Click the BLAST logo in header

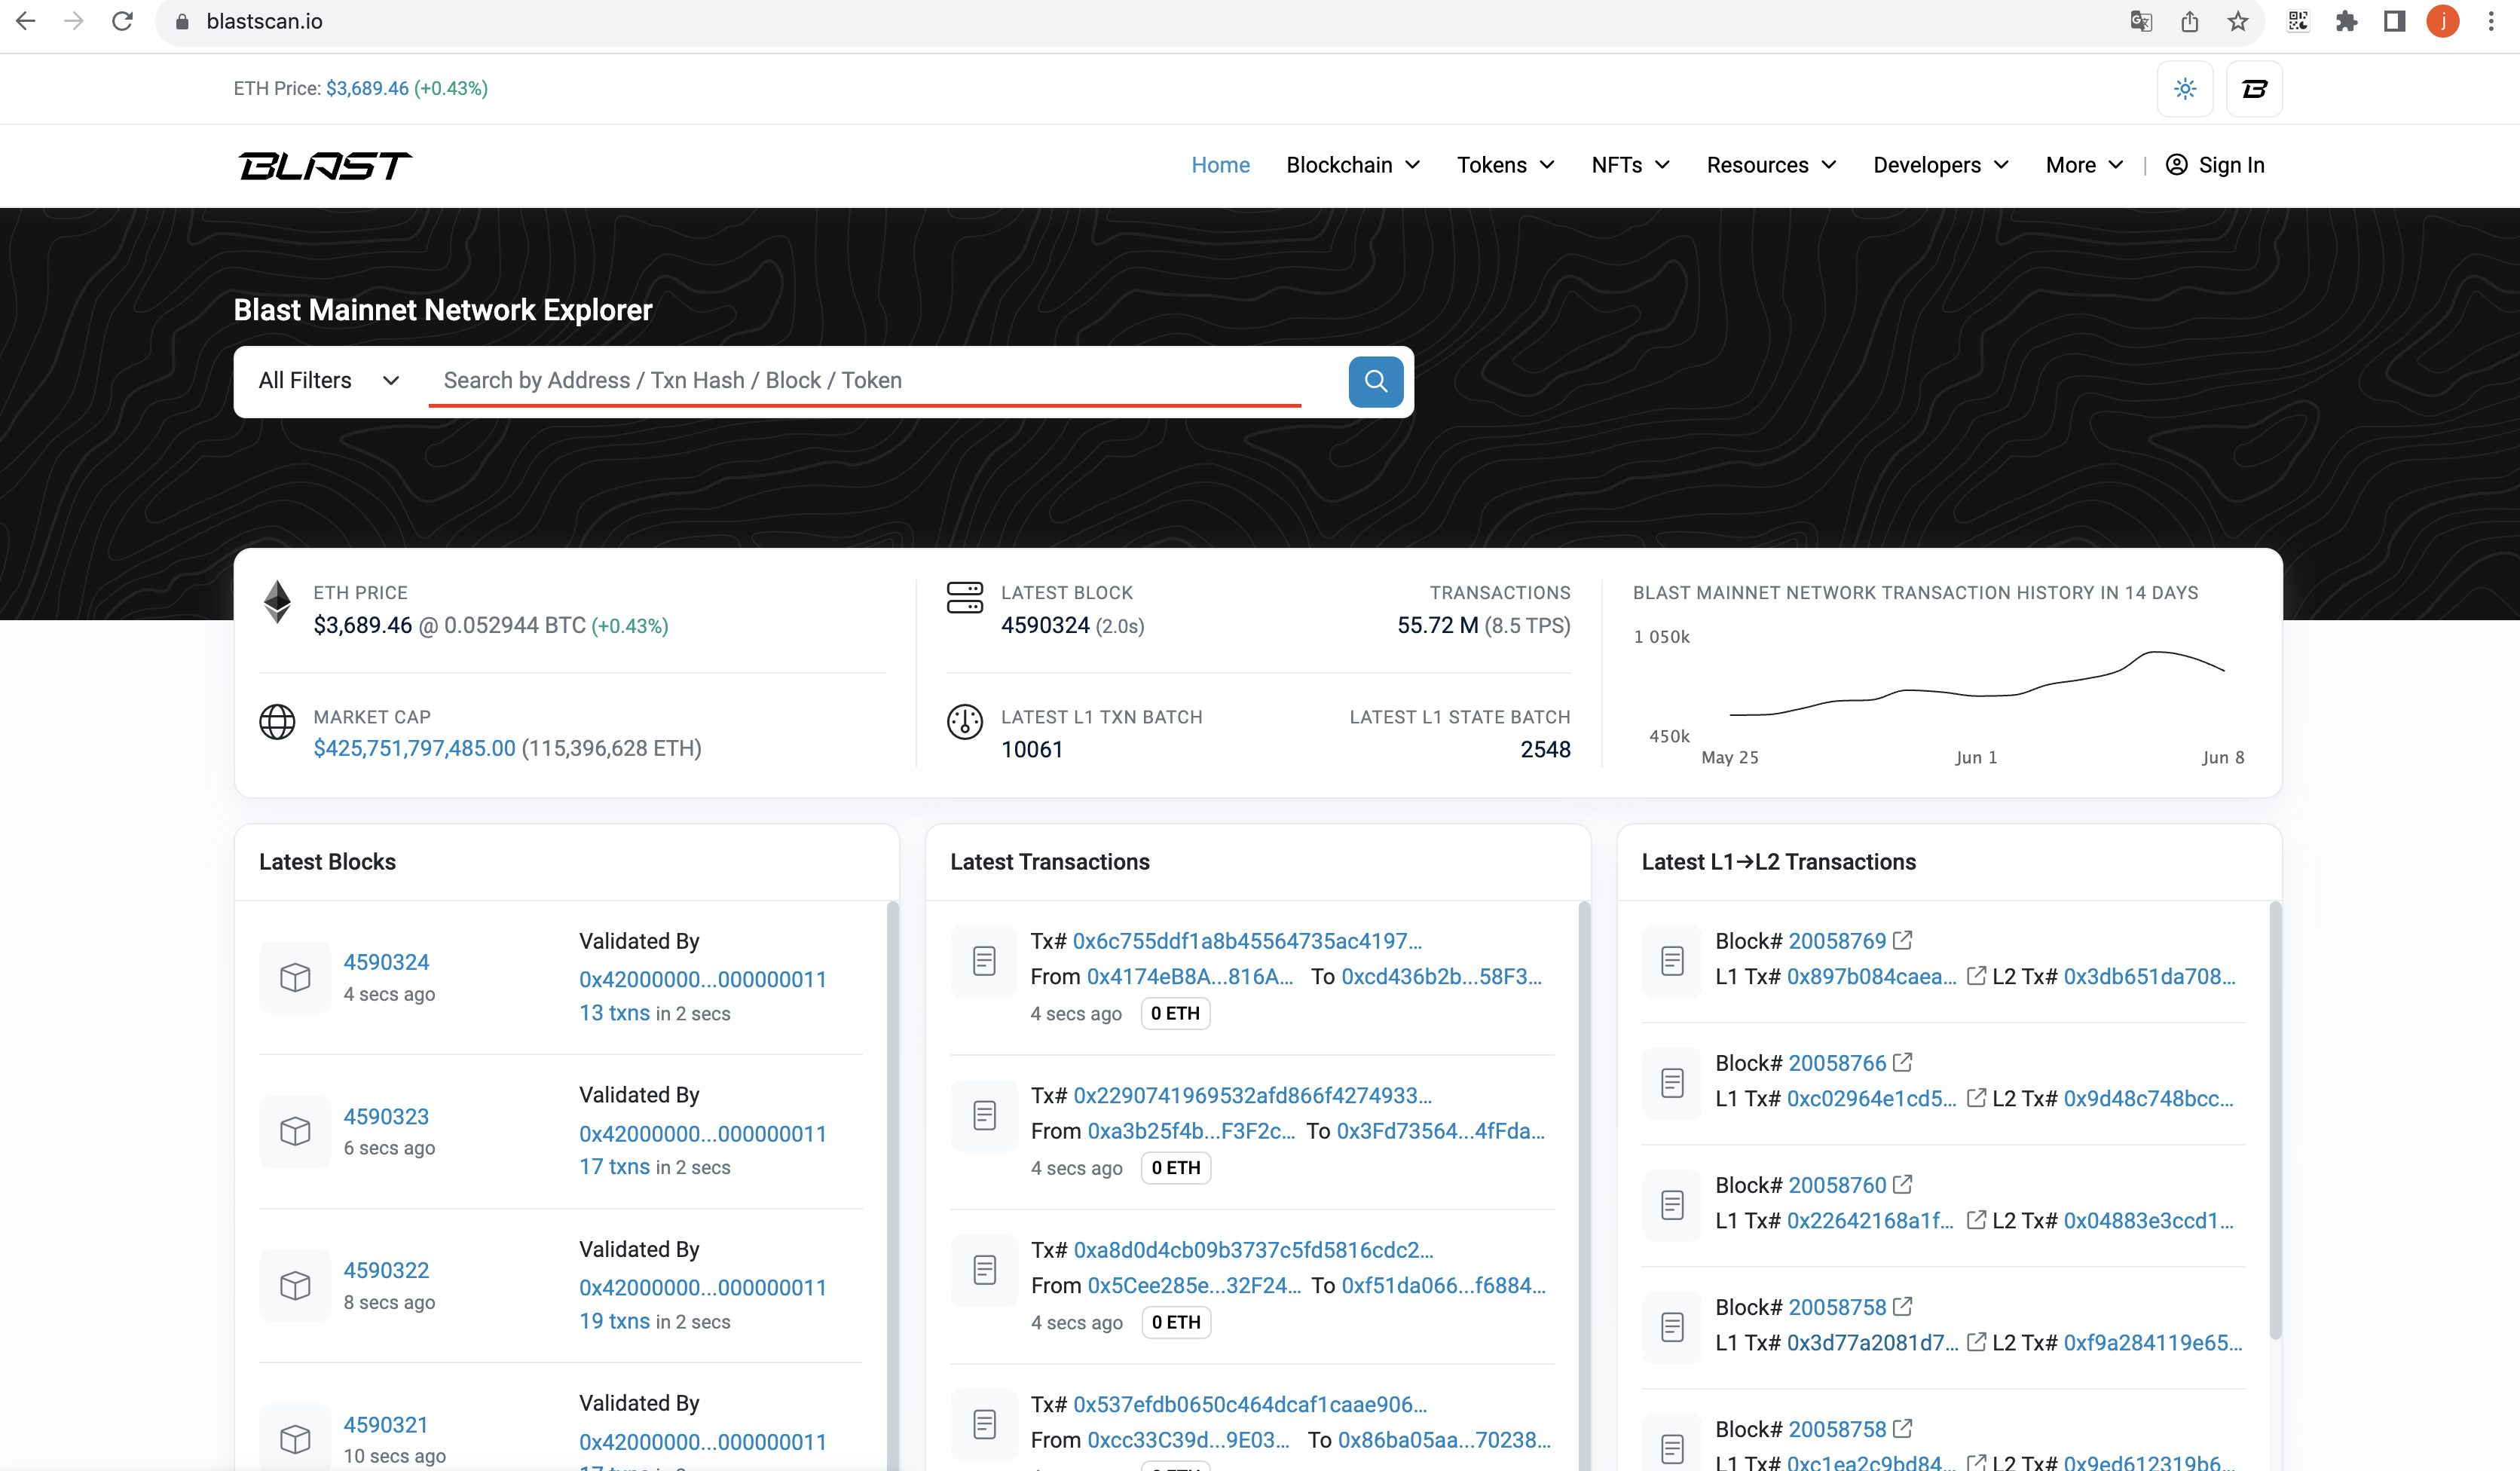click(x=325, y=165)
